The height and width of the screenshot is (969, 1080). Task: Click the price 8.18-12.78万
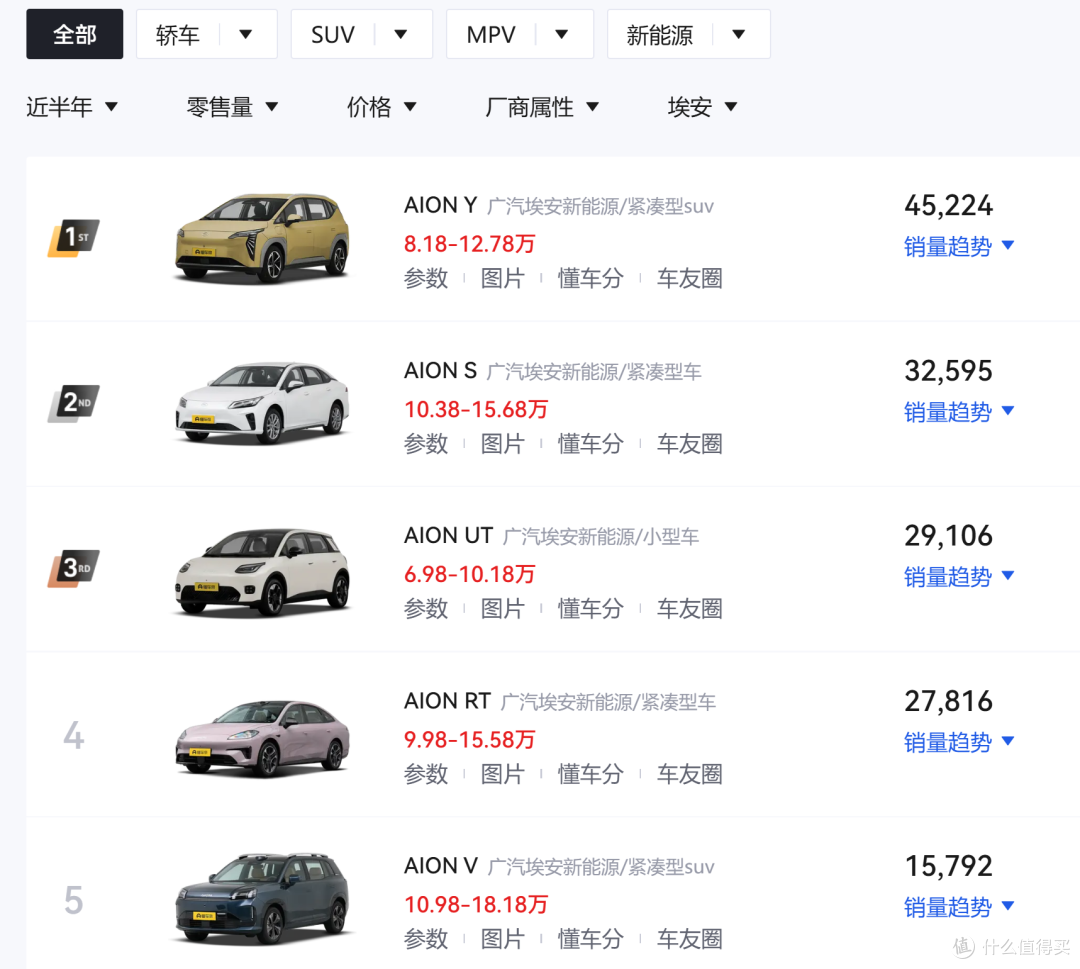point(470,244)
